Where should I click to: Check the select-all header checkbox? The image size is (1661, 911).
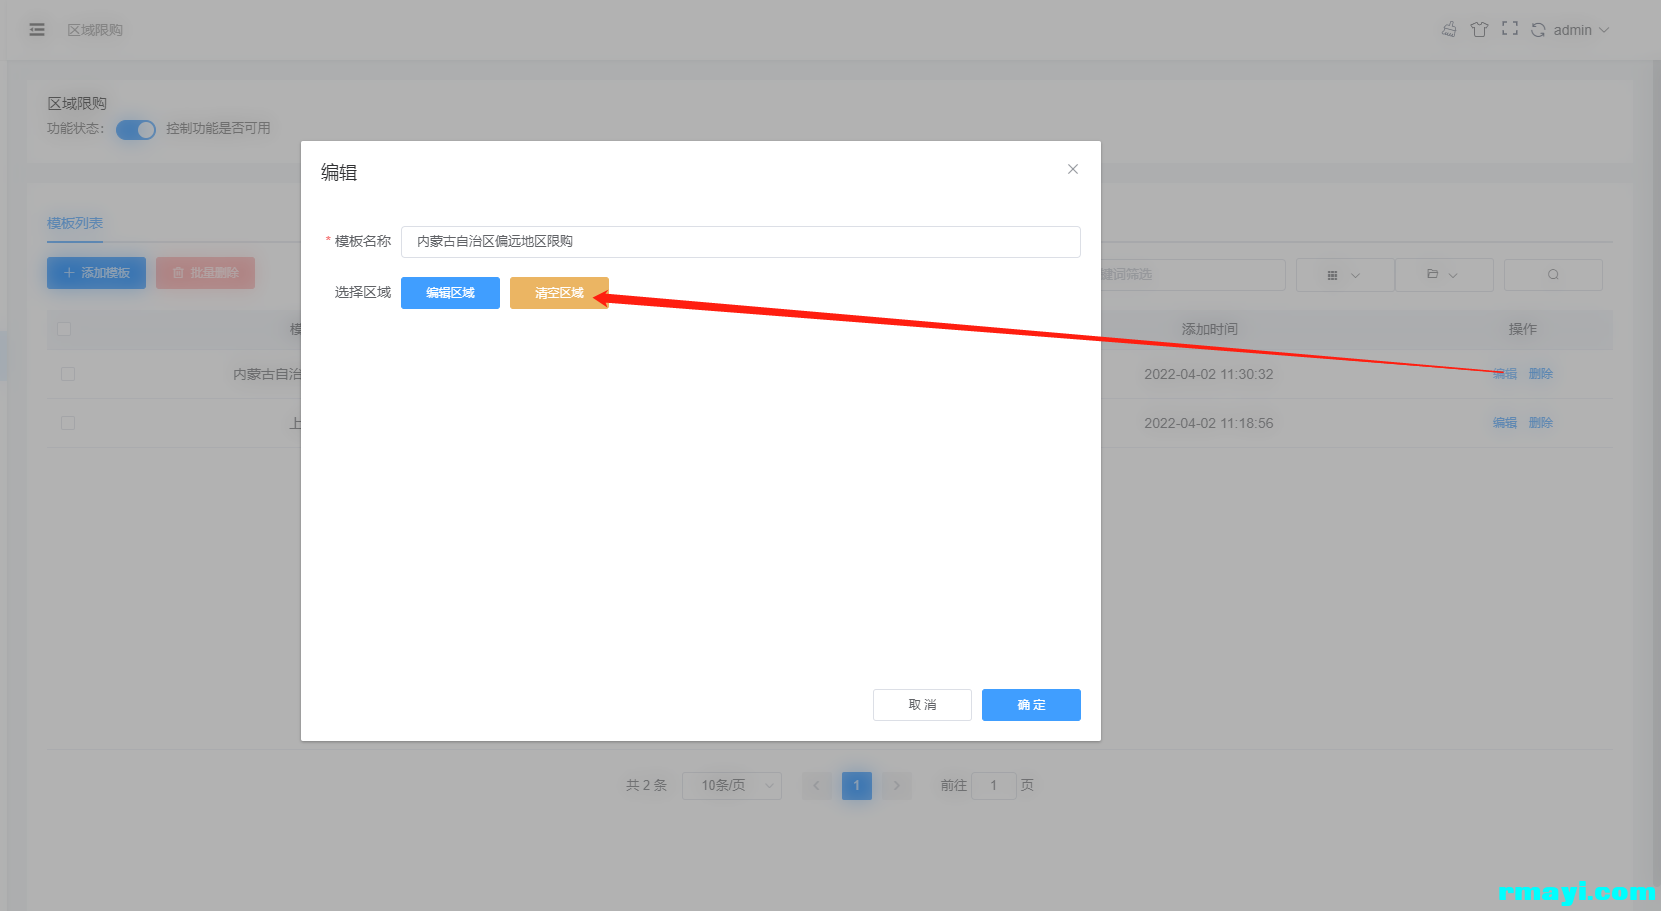(65, 329)
